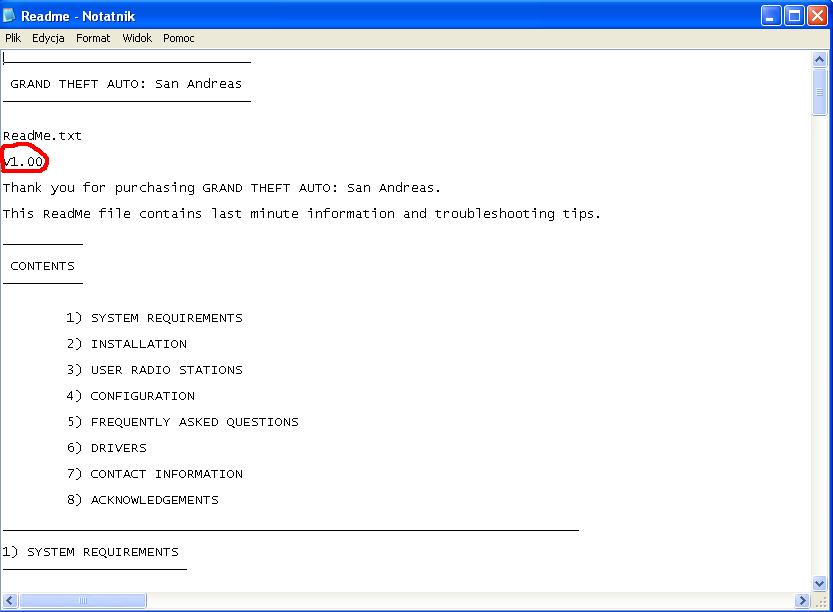833x612 pixels.
Task: Click the line 'This ReadMe file contains'
Action: pyautogui.click(x=302, y=214)
